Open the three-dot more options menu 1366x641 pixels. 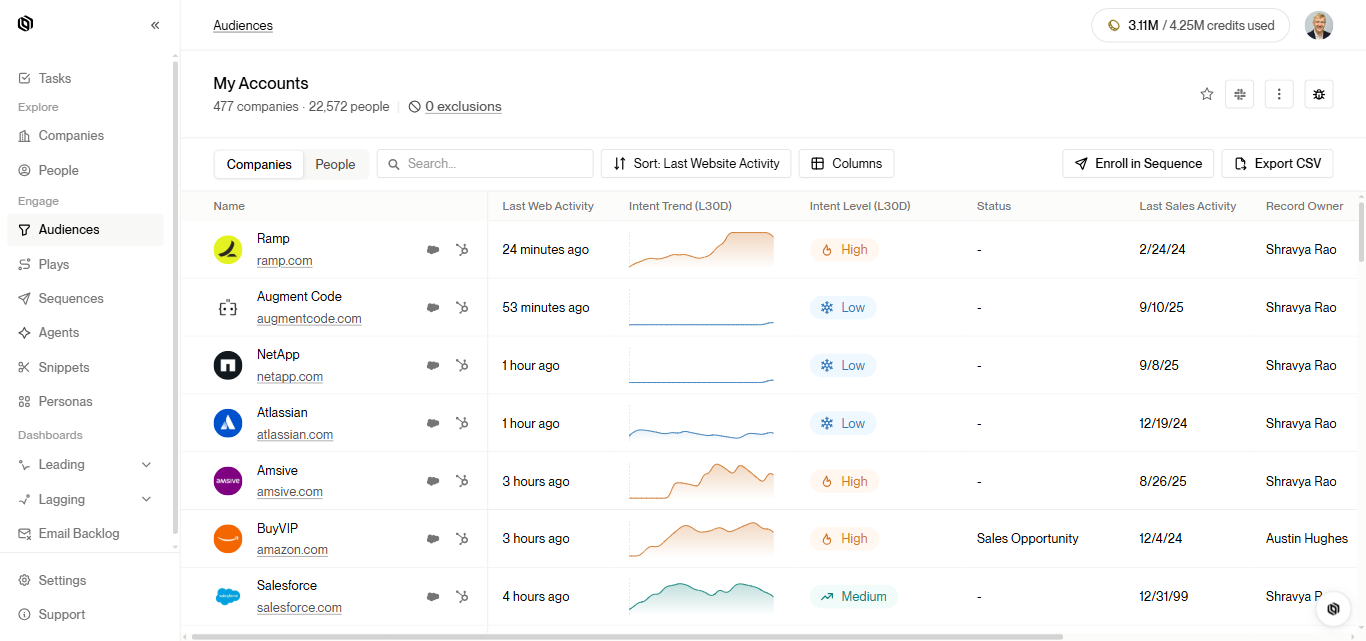coord(1279,94)
